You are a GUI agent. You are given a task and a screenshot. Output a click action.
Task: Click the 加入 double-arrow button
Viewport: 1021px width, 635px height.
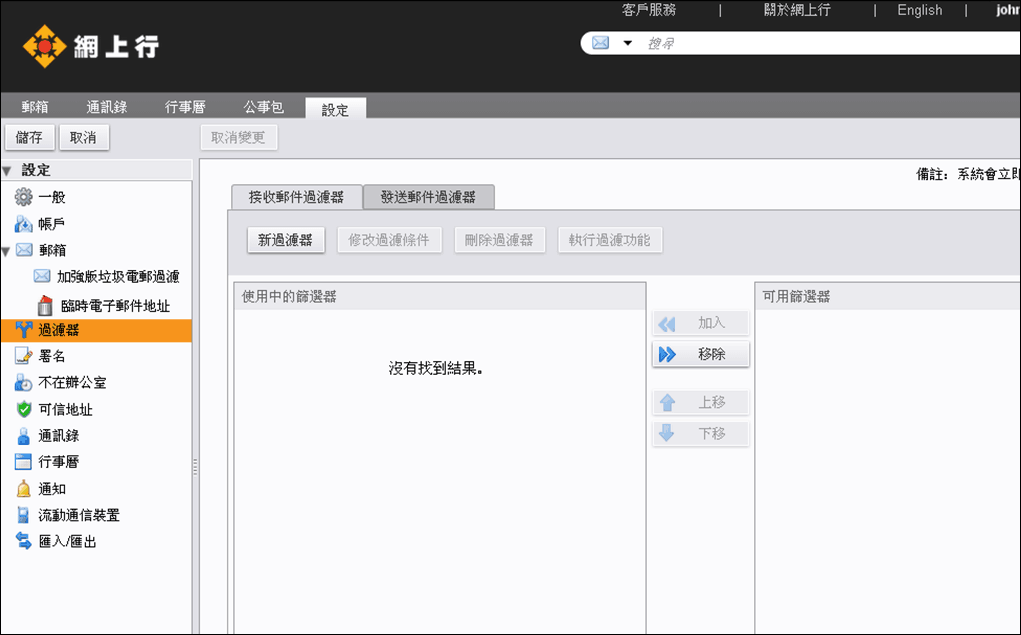click(701, 323)
